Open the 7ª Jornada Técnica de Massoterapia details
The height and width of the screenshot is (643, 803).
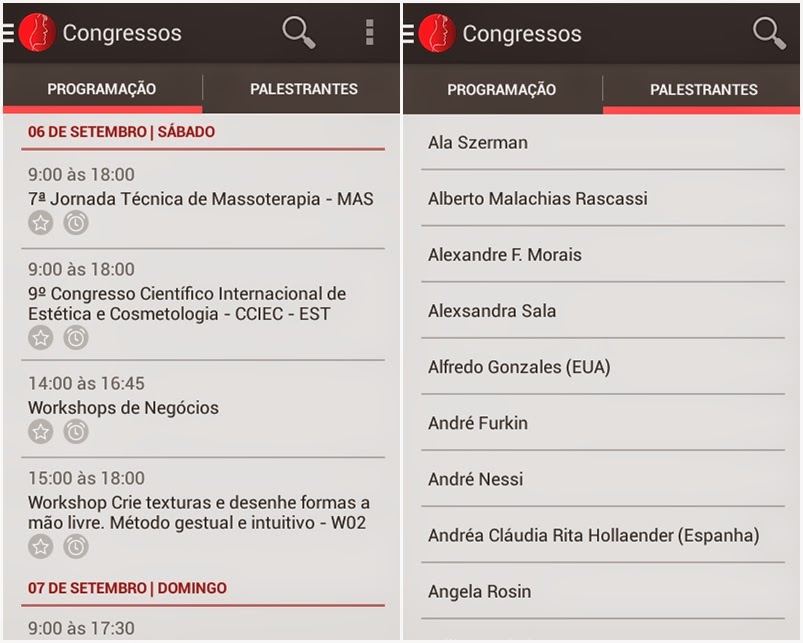click(201, 199)
